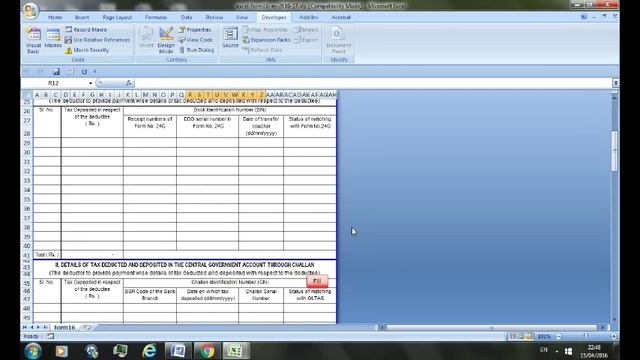Screen dimensions: 640x360
Task: Select the form16 sheet tab
Action: (x=64, y=327)
